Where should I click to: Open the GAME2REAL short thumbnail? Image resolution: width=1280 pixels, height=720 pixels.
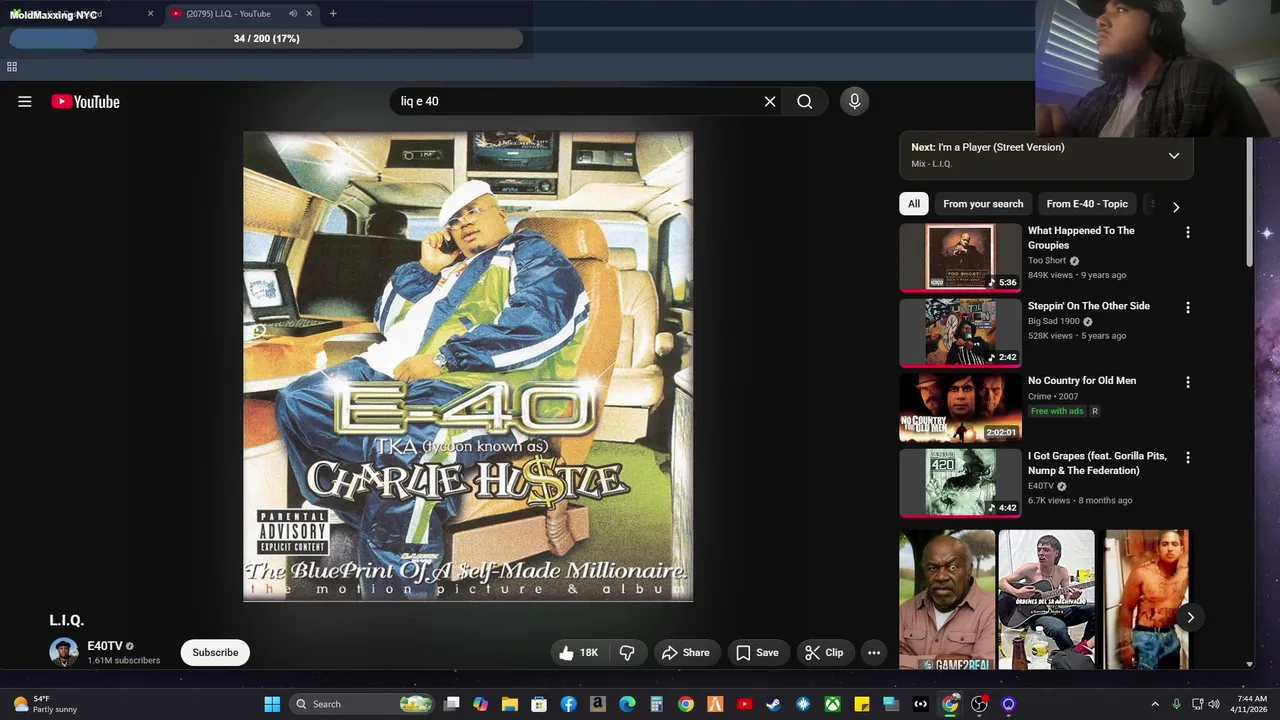pyautogui.click(x=946, y=600)
